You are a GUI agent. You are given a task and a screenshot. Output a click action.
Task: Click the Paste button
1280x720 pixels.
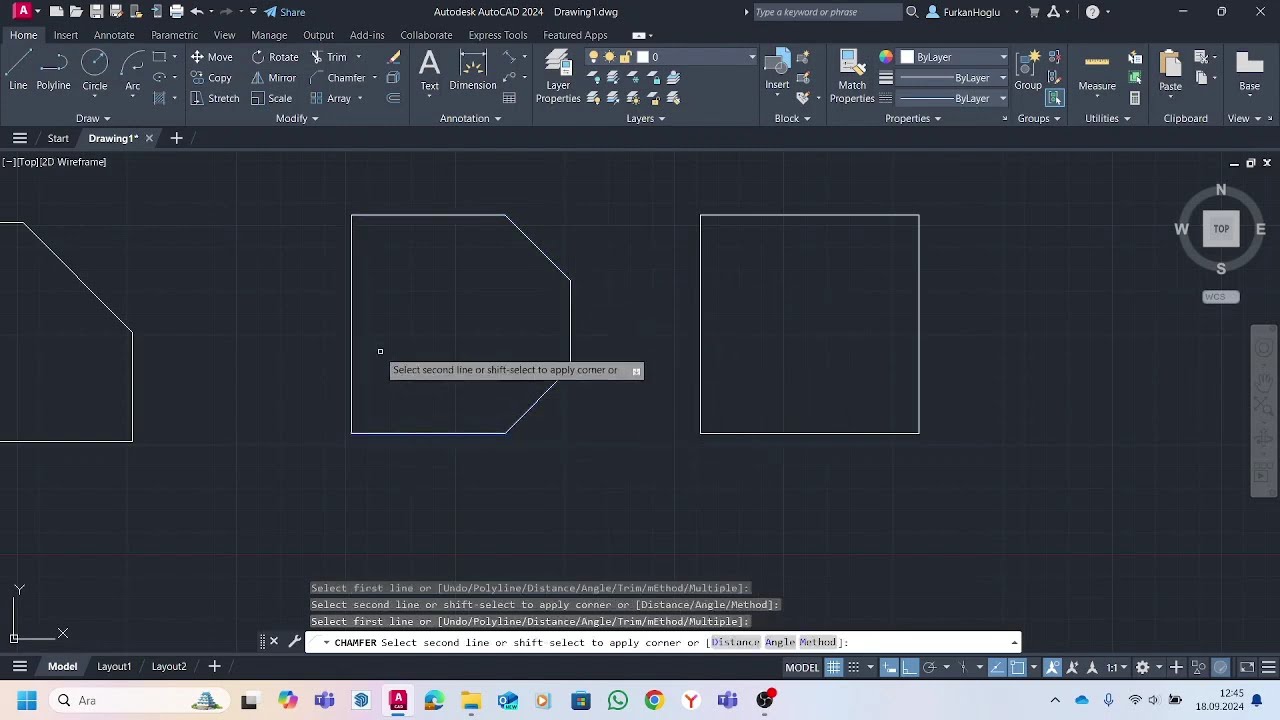pyautogui.click(x=1170, y=72)
